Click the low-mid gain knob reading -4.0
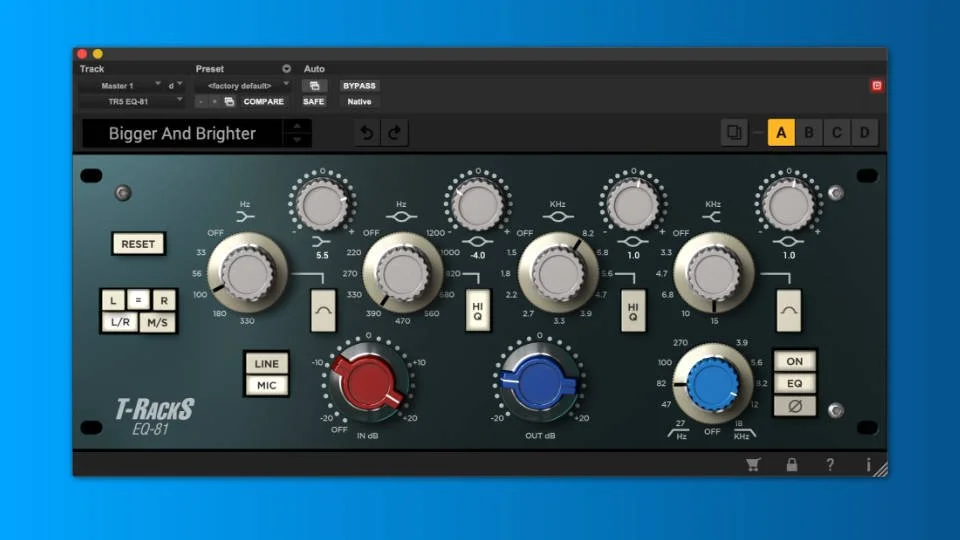This screenshot has width=960, height=540. point(478,204)
